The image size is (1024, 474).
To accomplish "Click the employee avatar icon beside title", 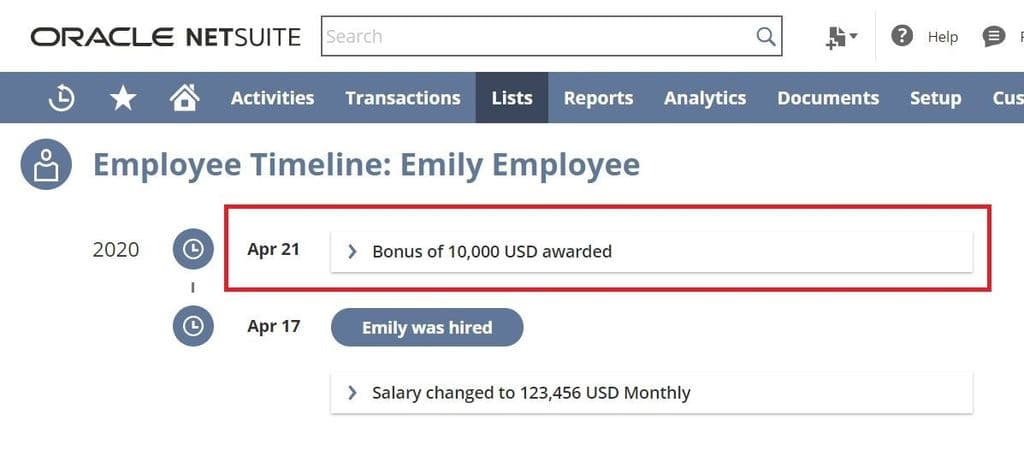I will pos(46,165).
